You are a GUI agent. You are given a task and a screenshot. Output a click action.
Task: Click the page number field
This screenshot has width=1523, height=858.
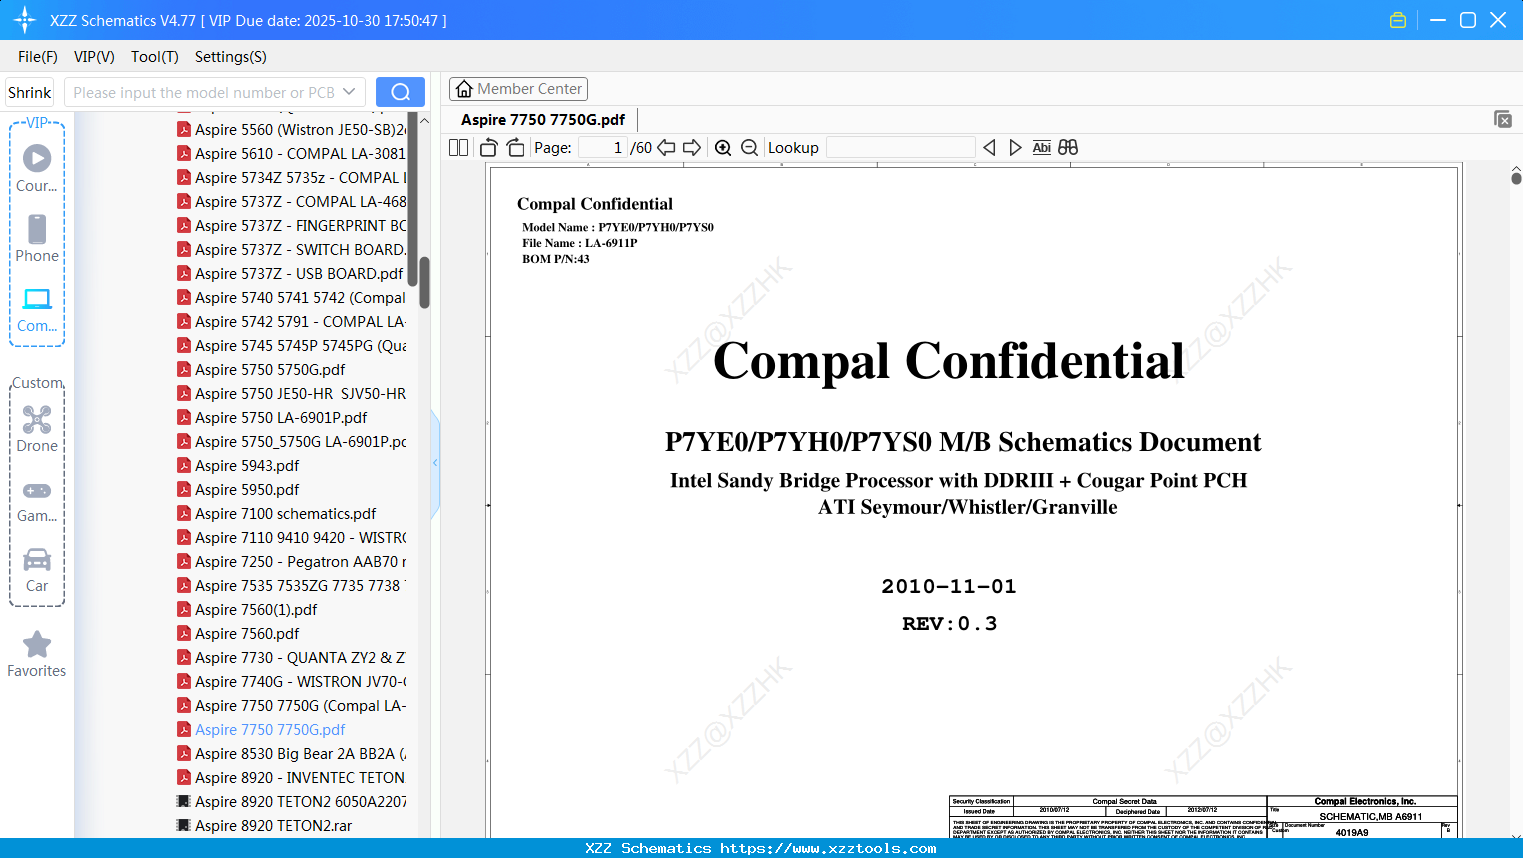click(x=602, y=148)
